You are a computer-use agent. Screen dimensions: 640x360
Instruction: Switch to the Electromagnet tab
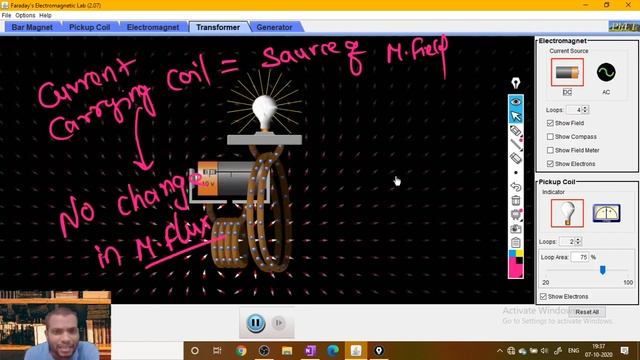coord(153,27)
